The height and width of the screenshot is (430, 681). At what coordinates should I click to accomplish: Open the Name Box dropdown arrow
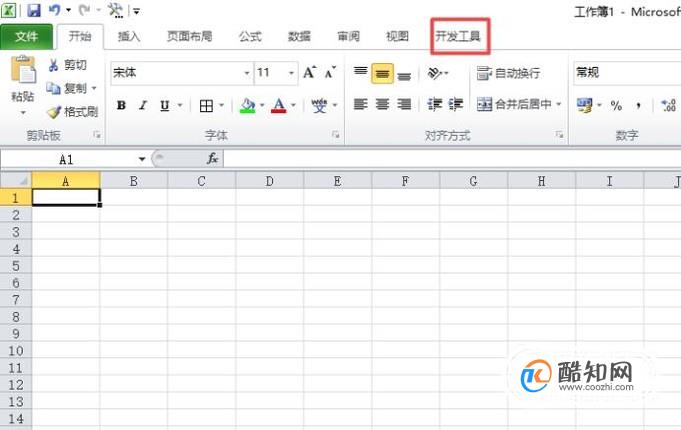[x=142, y=159]
